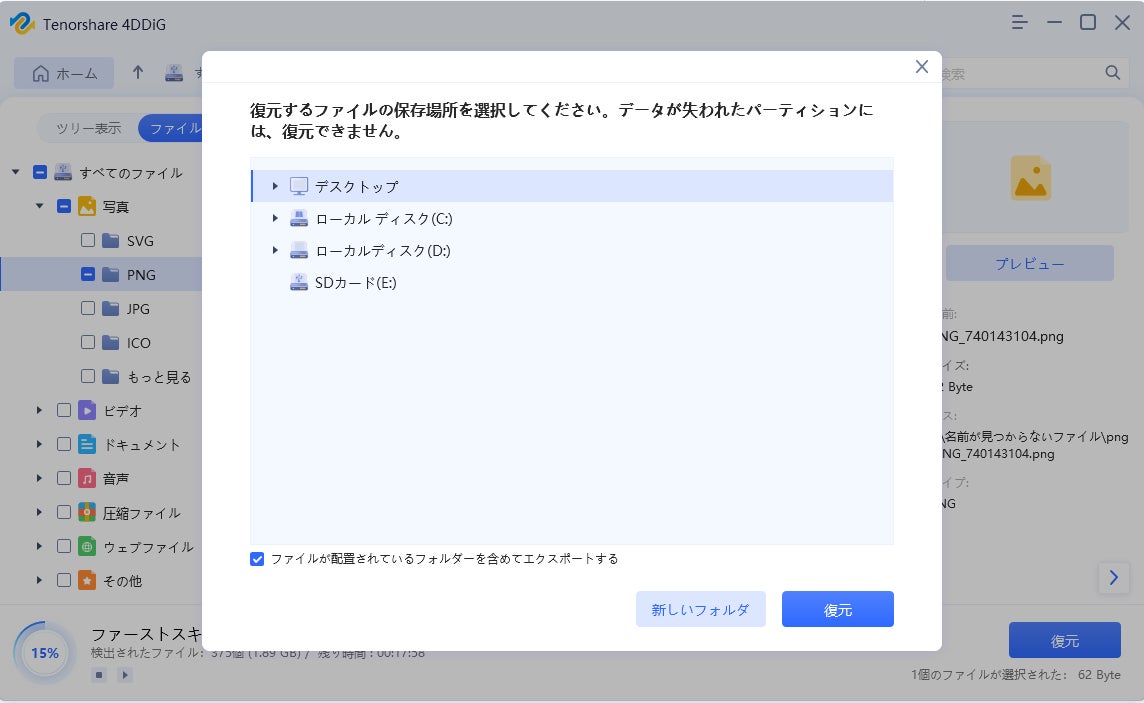Click the up-arrow navigation icon
This screenshot has width=1144, height=703.
point(138,73)
